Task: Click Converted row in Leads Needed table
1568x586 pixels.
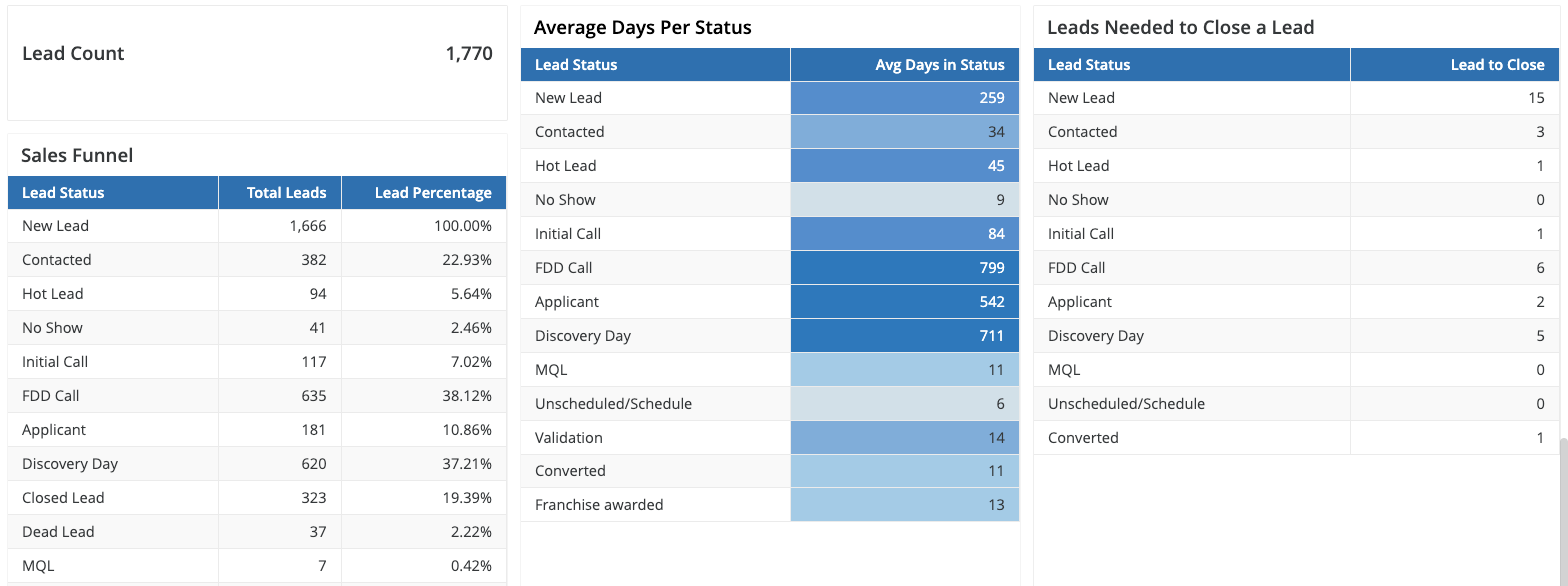Action: point(1083,438)
